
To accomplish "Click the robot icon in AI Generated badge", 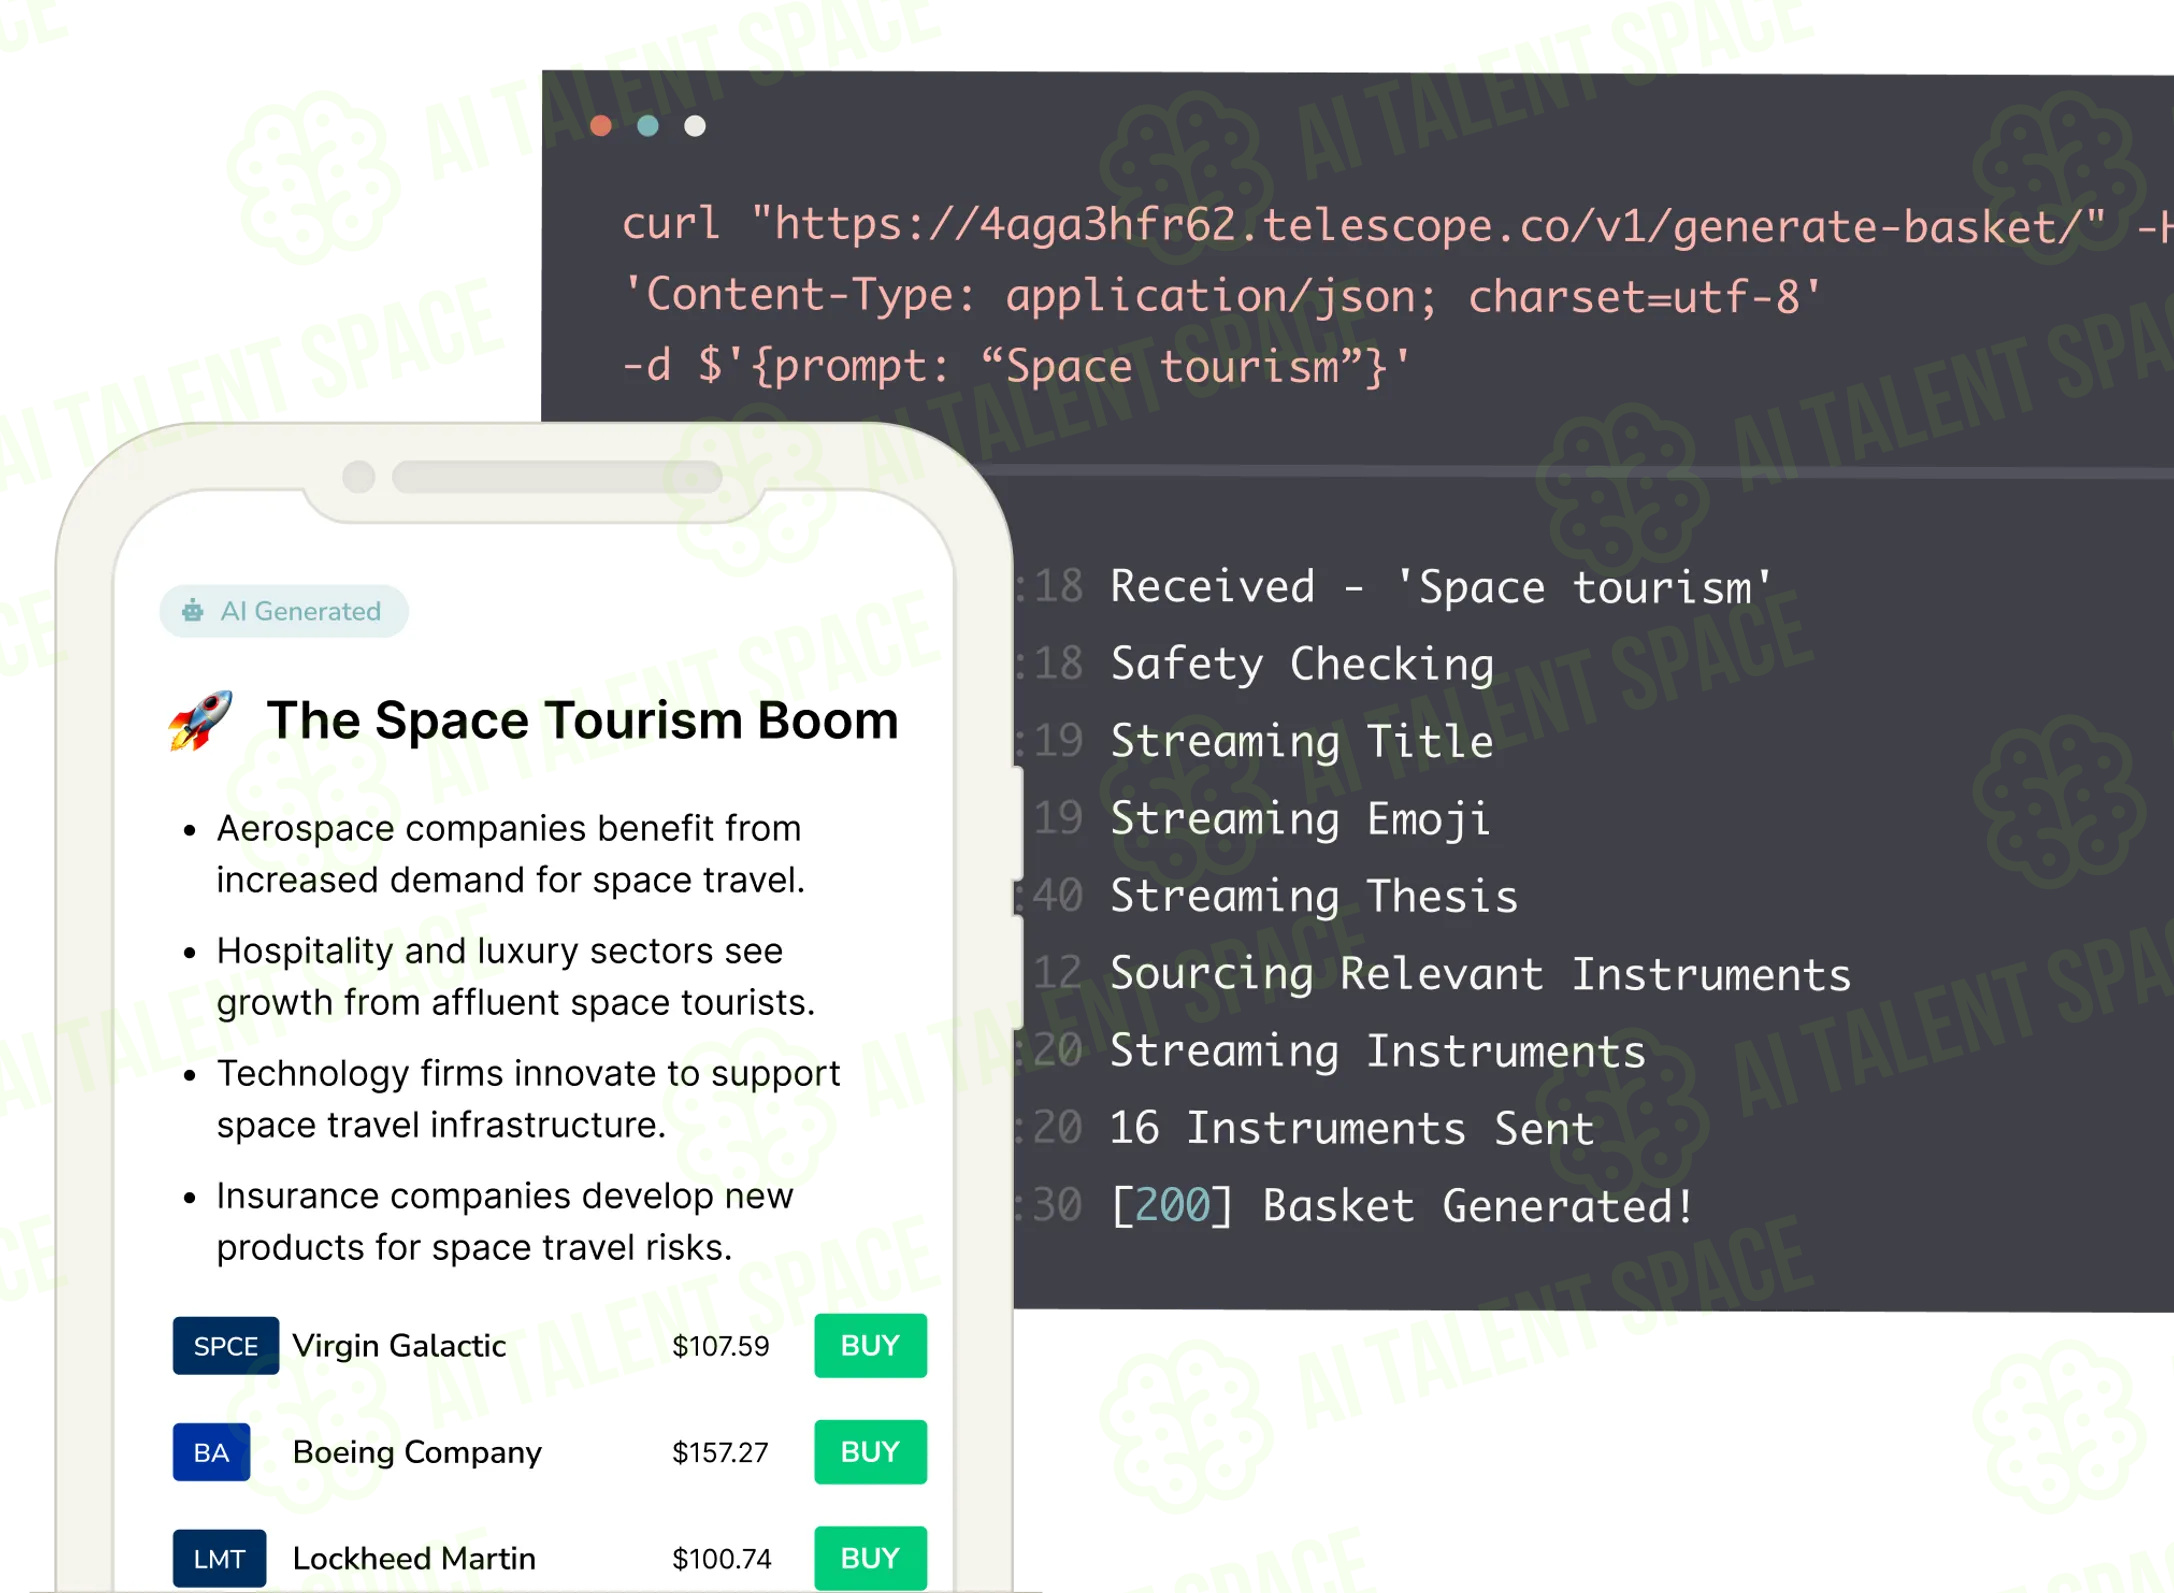I will click(x=193, y=611).
